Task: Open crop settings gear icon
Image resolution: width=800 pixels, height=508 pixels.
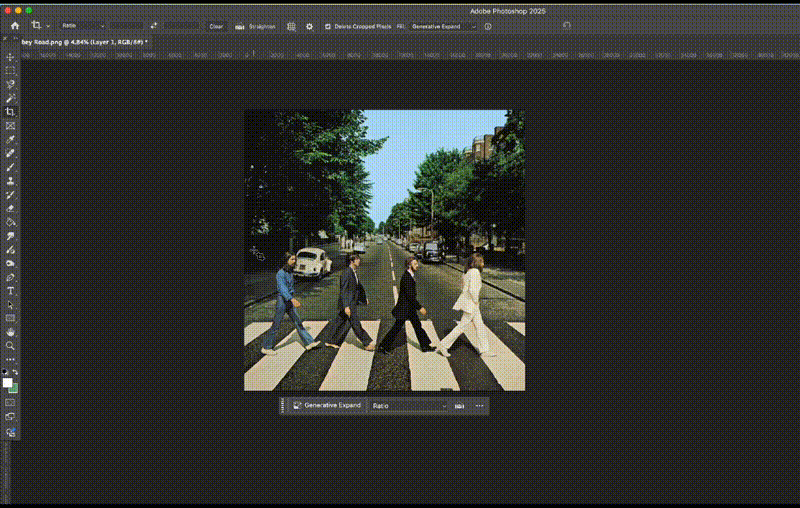Action: (x=309, y=26)
